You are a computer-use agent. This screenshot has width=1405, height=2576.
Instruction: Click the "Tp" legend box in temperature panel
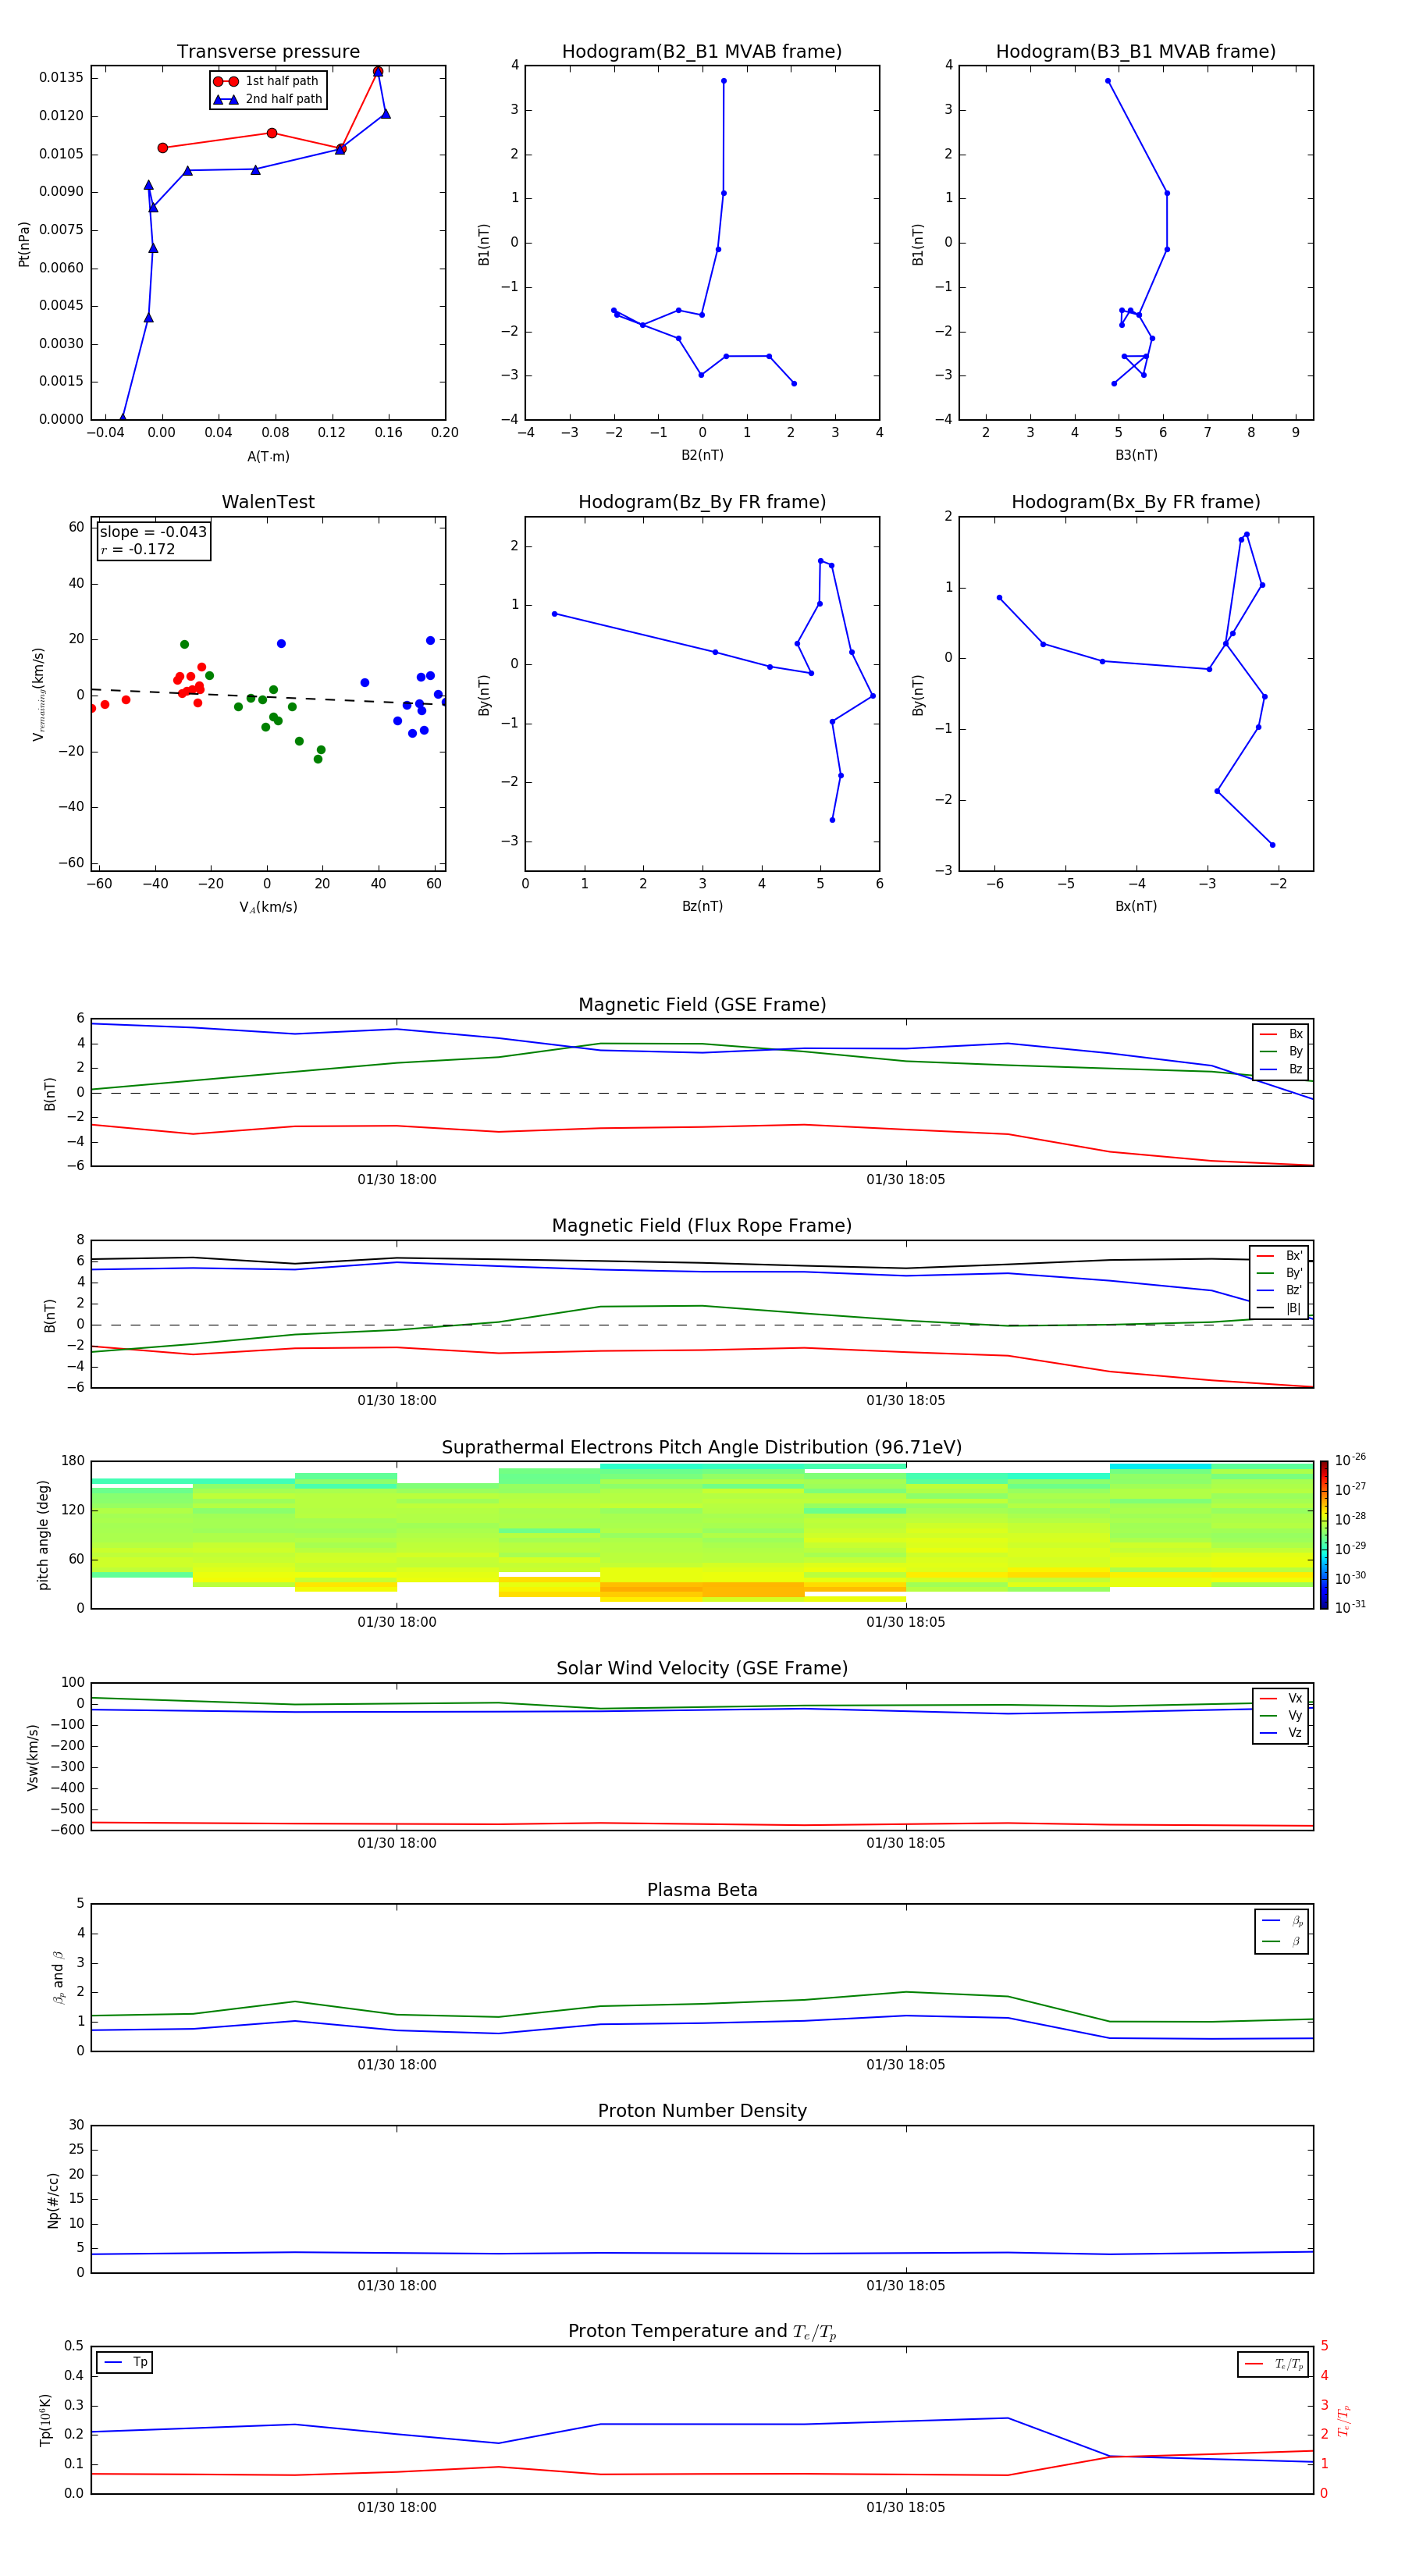125,2362
